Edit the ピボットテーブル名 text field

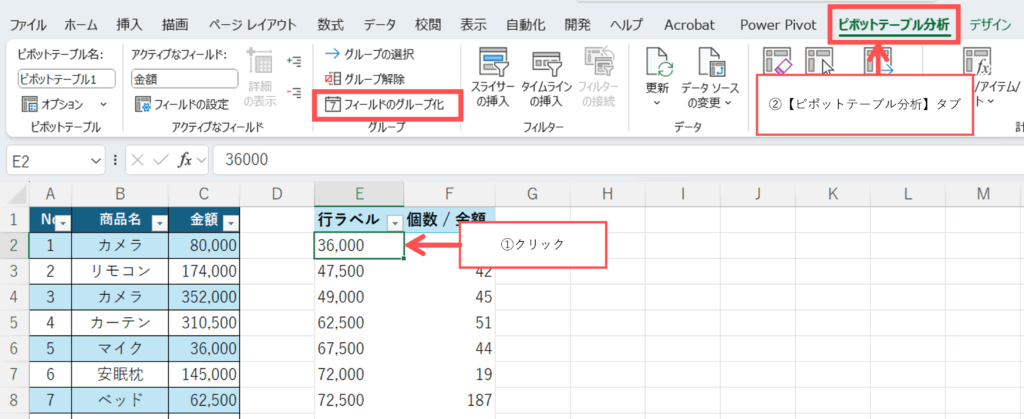coord(66,78)
